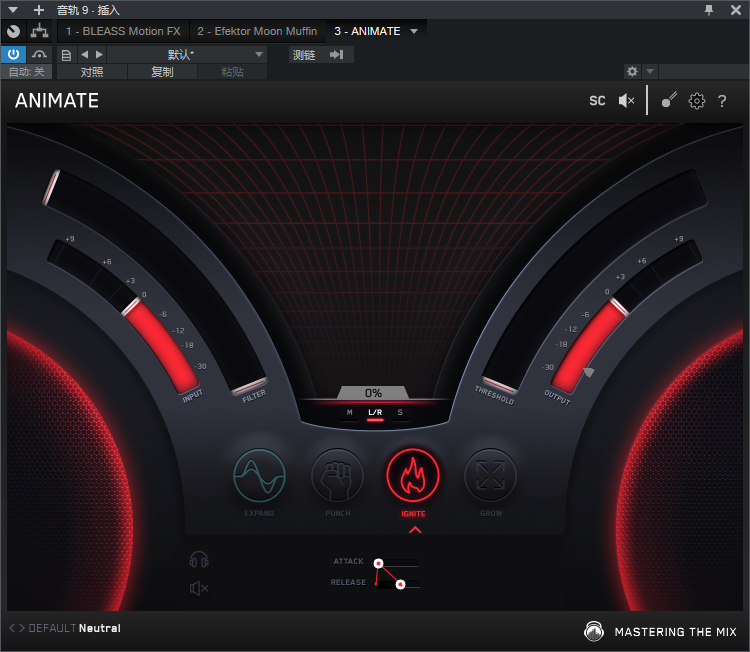Collapse IGNITE settings with red chevron
This screenshot has width=750, height=652.
[415, 530]
